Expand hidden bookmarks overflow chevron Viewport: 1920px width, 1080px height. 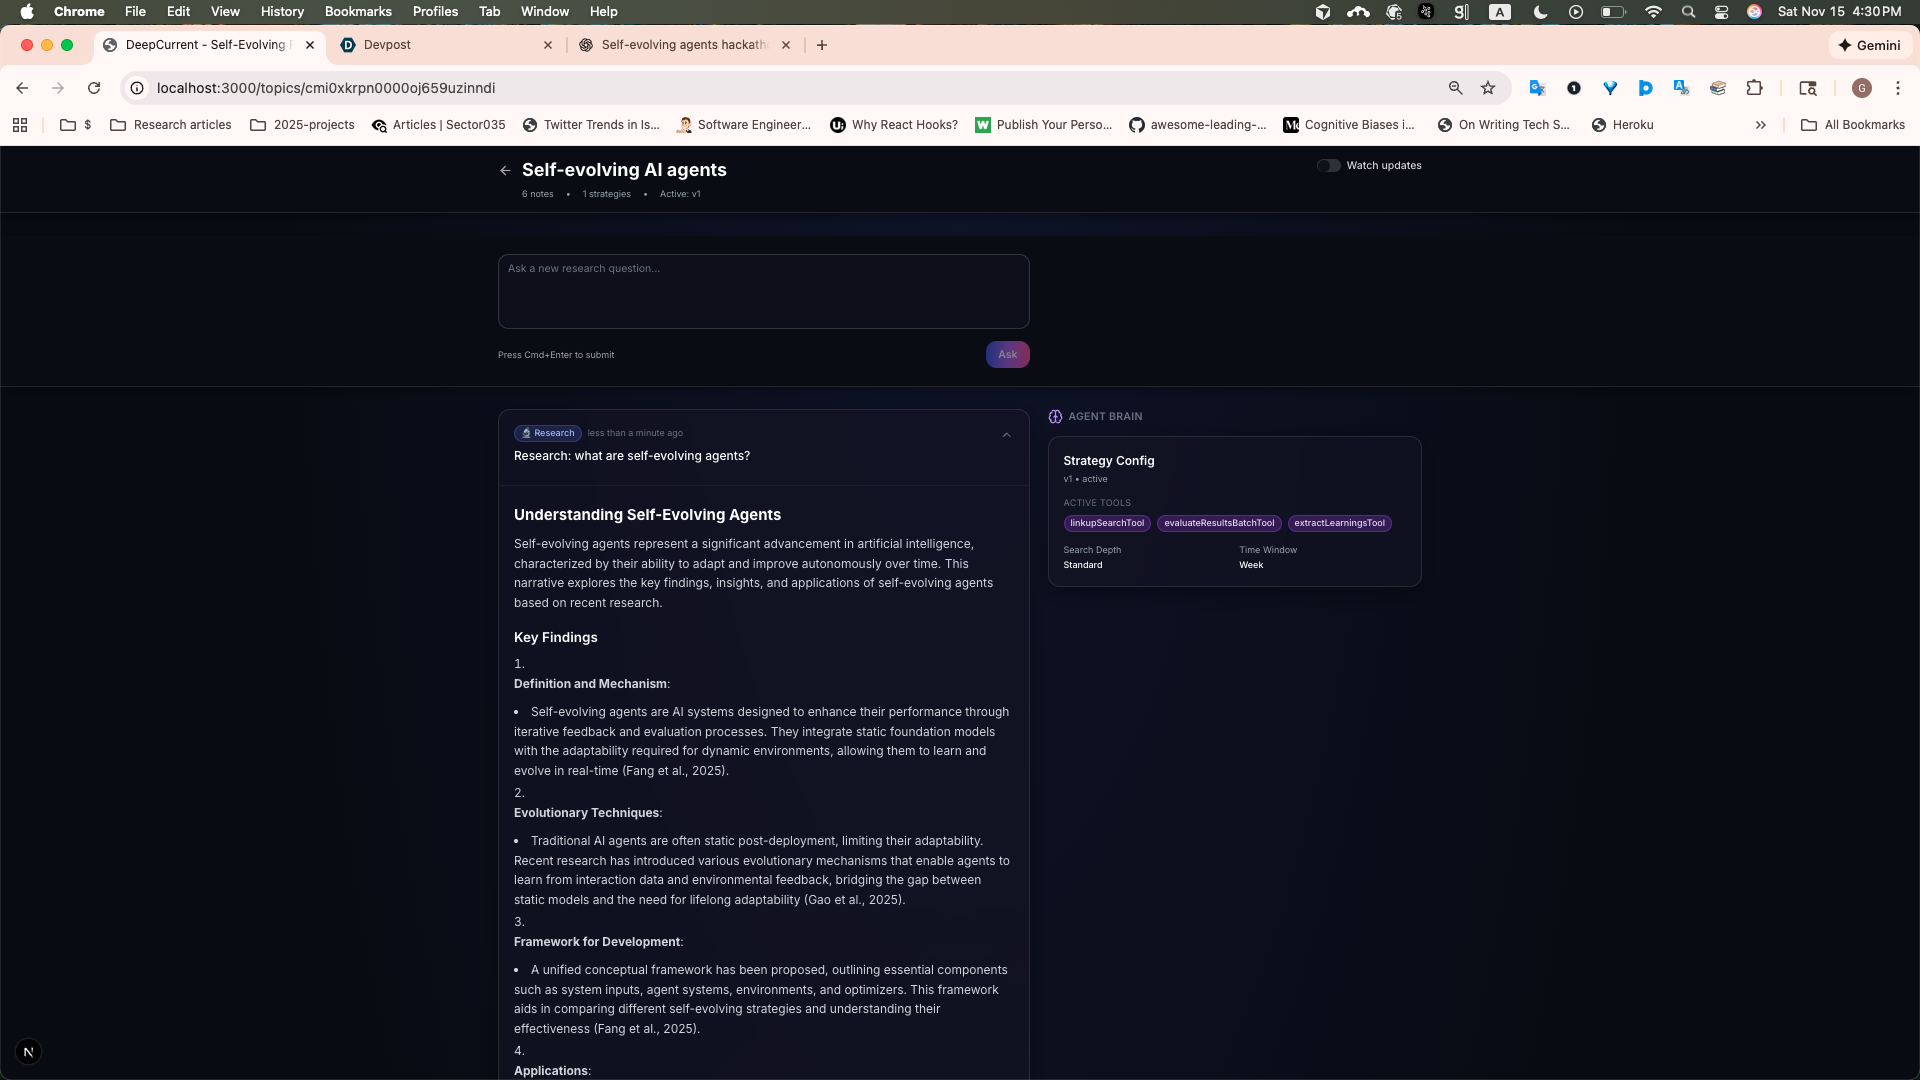point(1760,125)
